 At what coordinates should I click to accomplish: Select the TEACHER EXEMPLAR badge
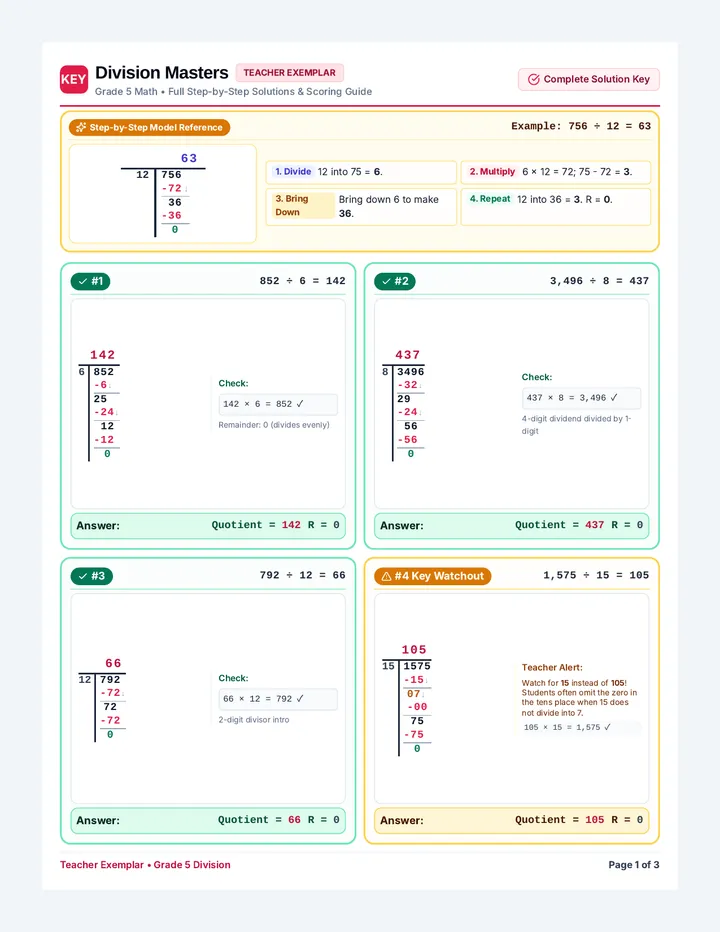(290, 73)
